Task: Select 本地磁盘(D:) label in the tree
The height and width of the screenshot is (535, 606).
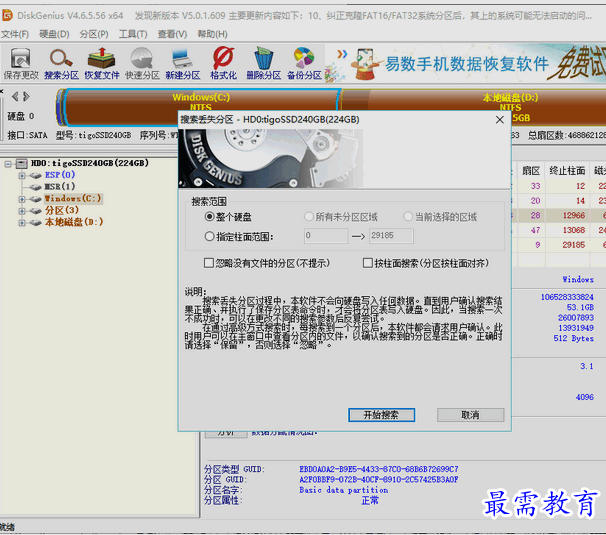Action: point(74,222)
